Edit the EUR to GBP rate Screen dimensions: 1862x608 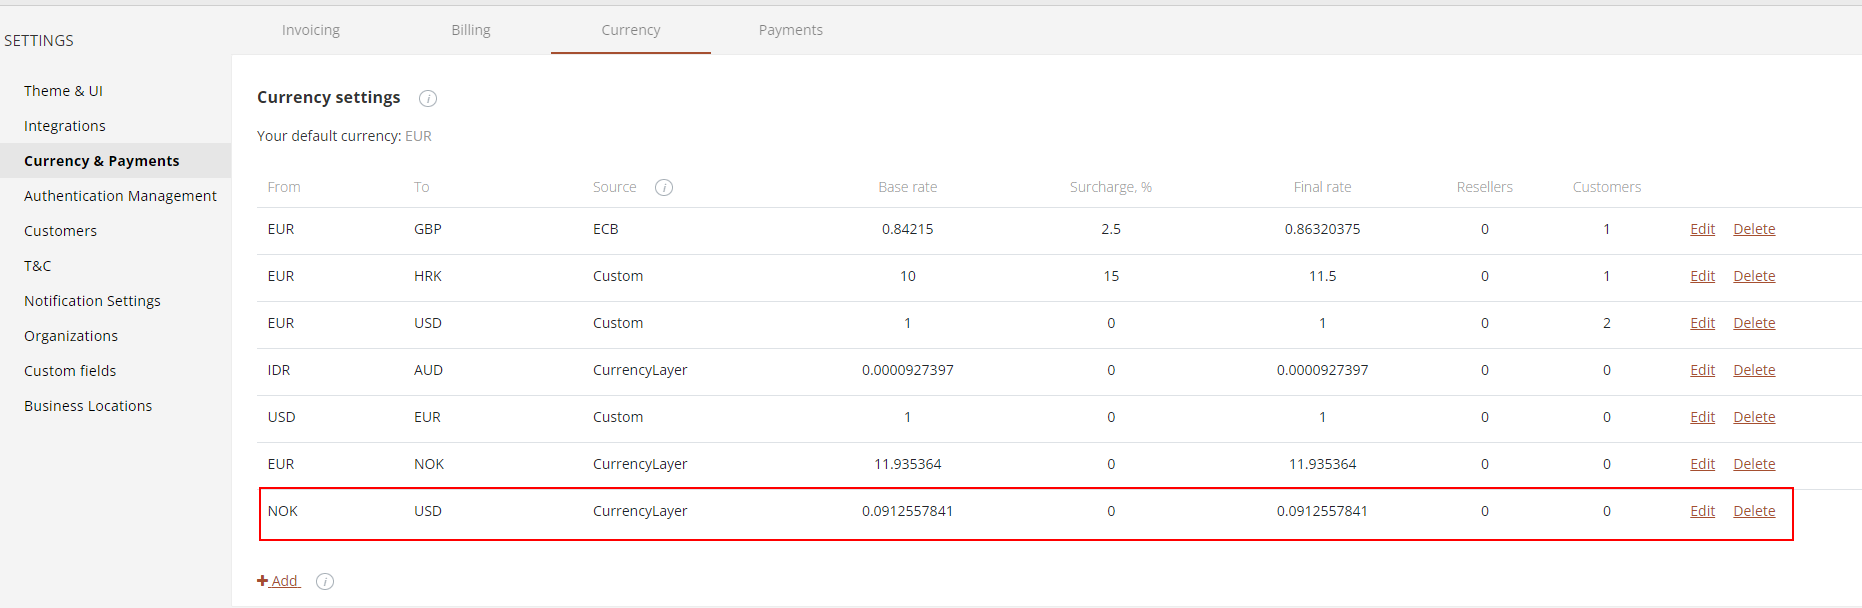pos(1702,229)
